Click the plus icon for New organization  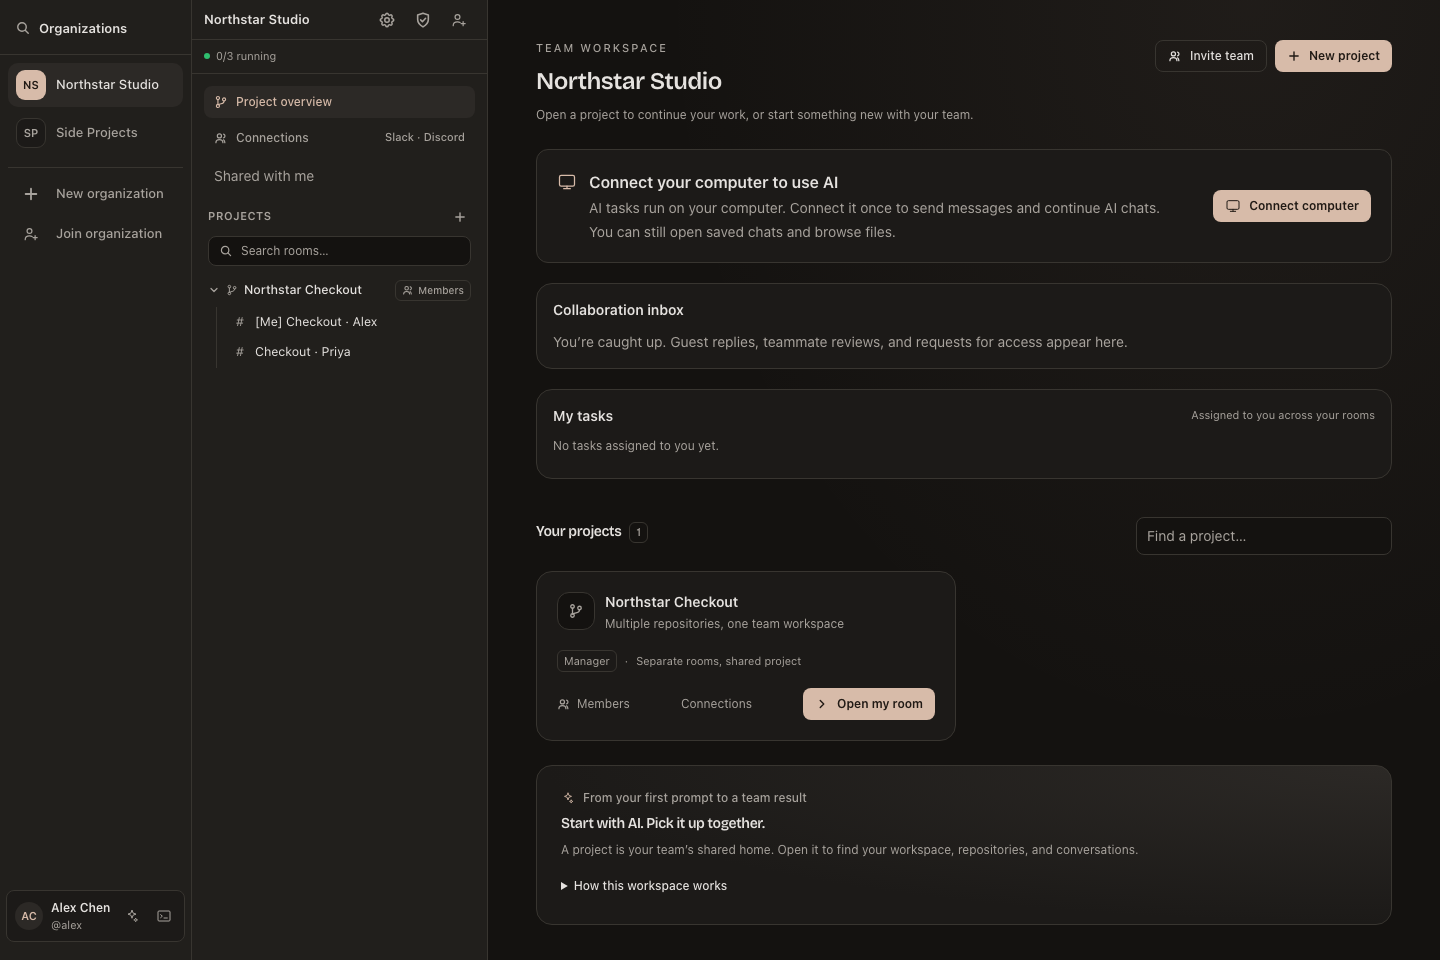[31, 194]
